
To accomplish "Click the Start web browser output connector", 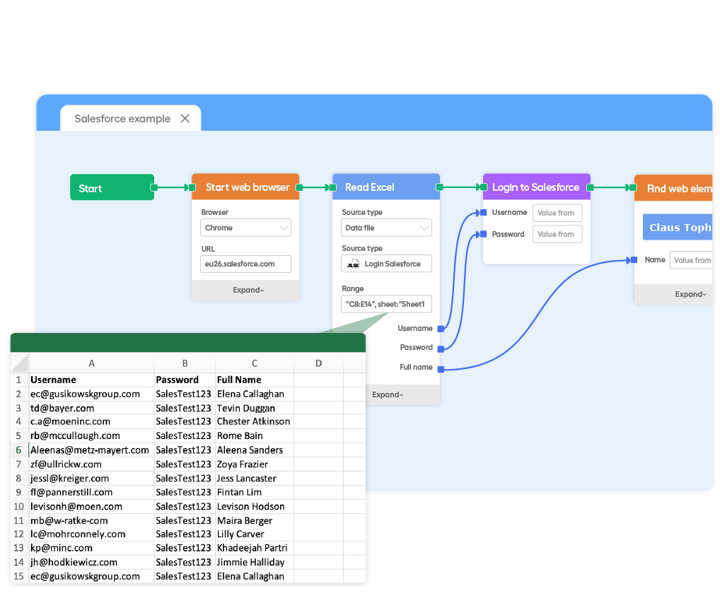I will coord(299,187).
